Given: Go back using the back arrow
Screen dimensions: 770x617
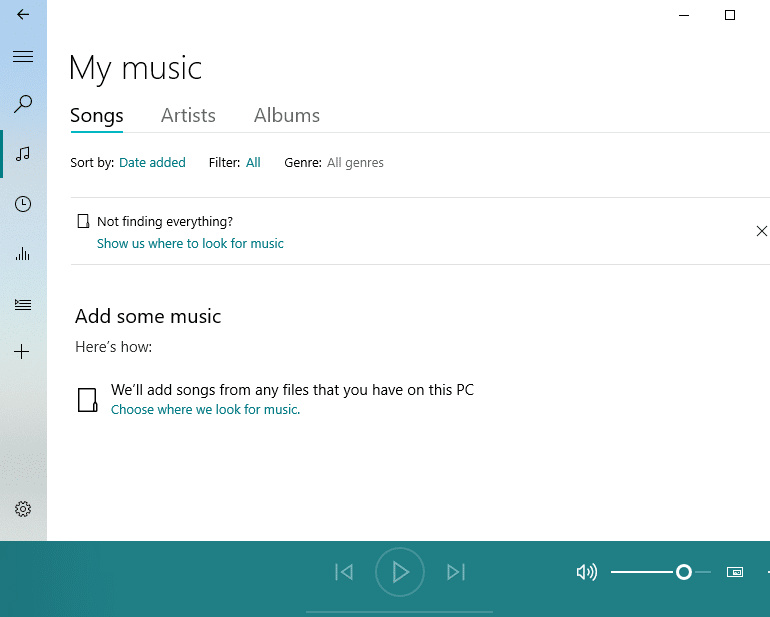Looking at the screenshot, I should point(23,15).
